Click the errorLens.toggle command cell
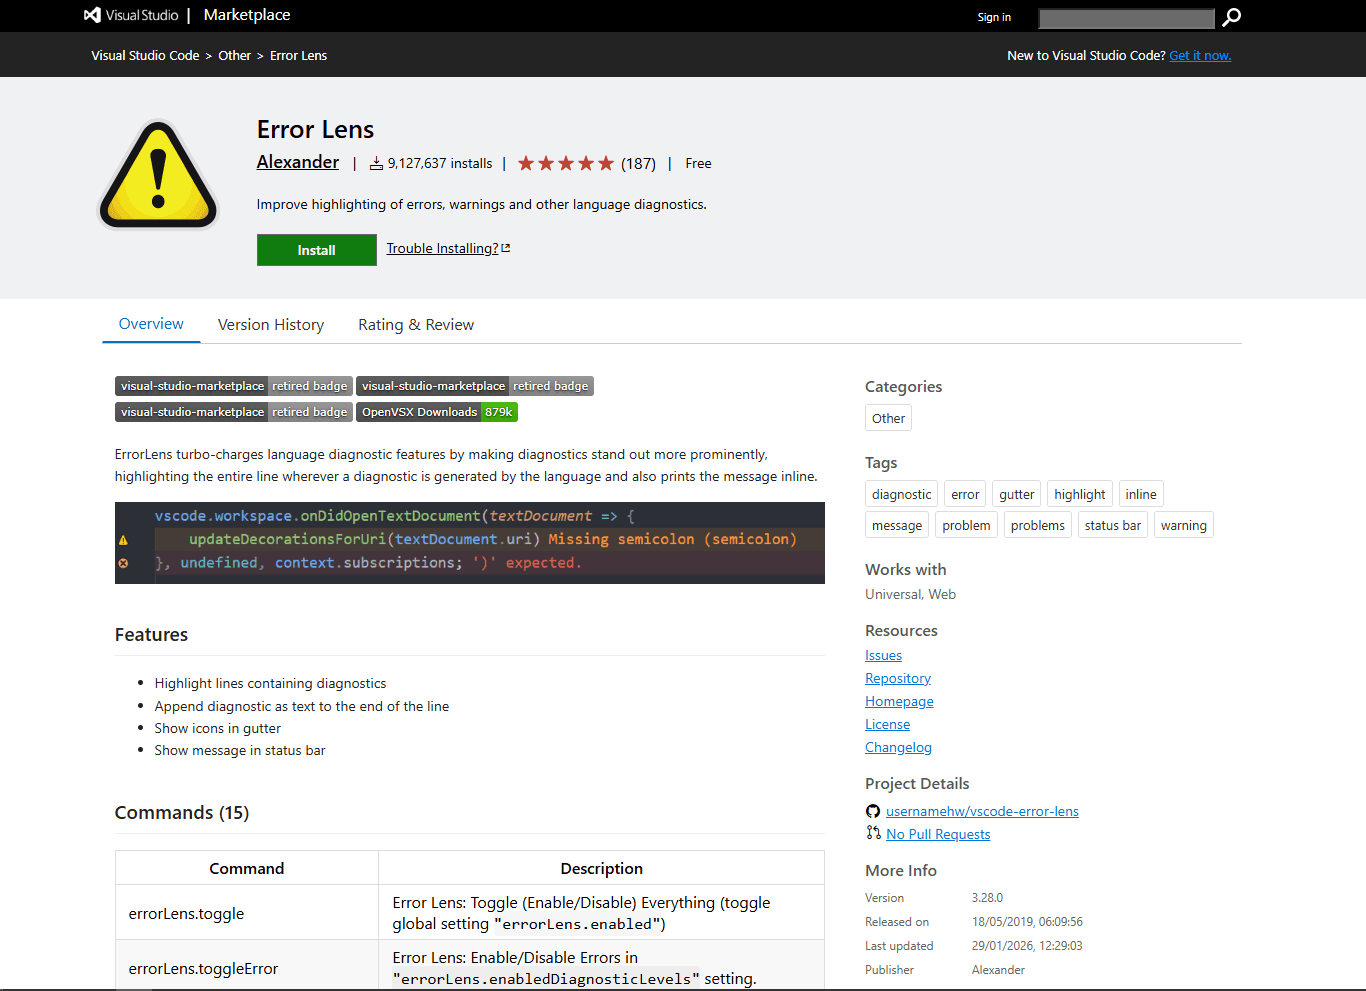1366x991 pixels. point(247,913)
